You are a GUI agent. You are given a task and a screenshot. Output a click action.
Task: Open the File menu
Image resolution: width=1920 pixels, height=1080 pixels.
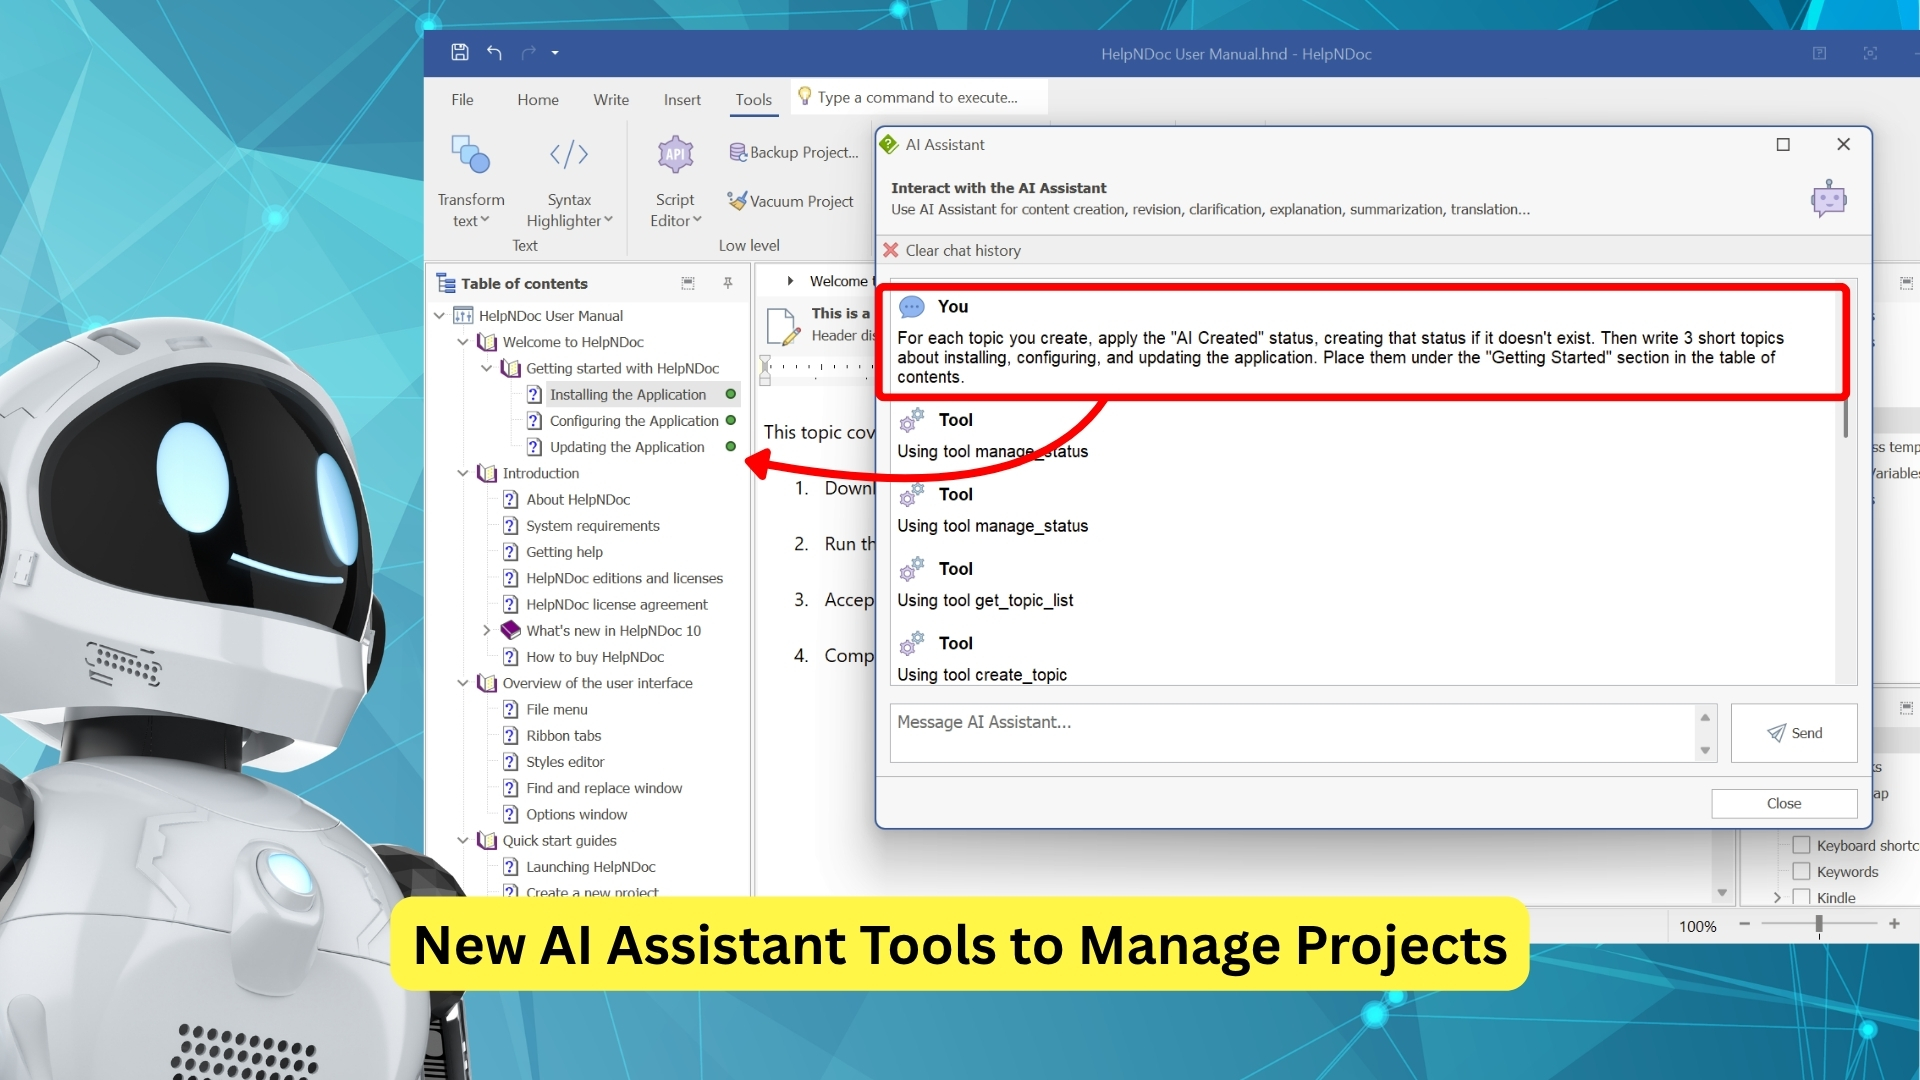coord(462,99)
